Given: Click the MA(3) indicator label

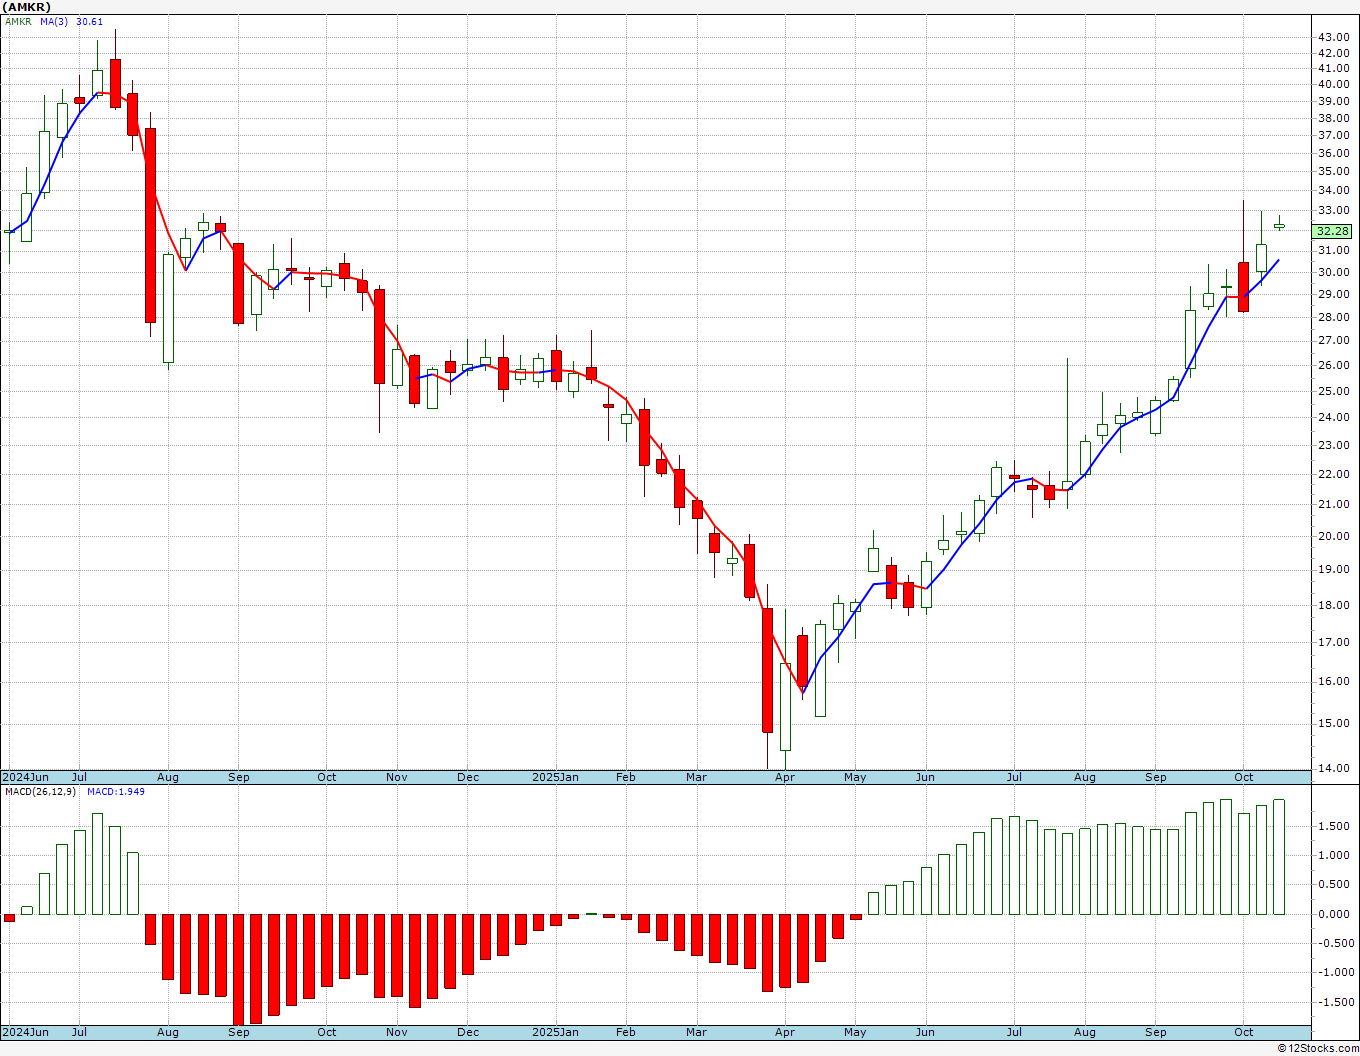Looking at the screenshot, I should pyautogui.click(x=55, y=22).
